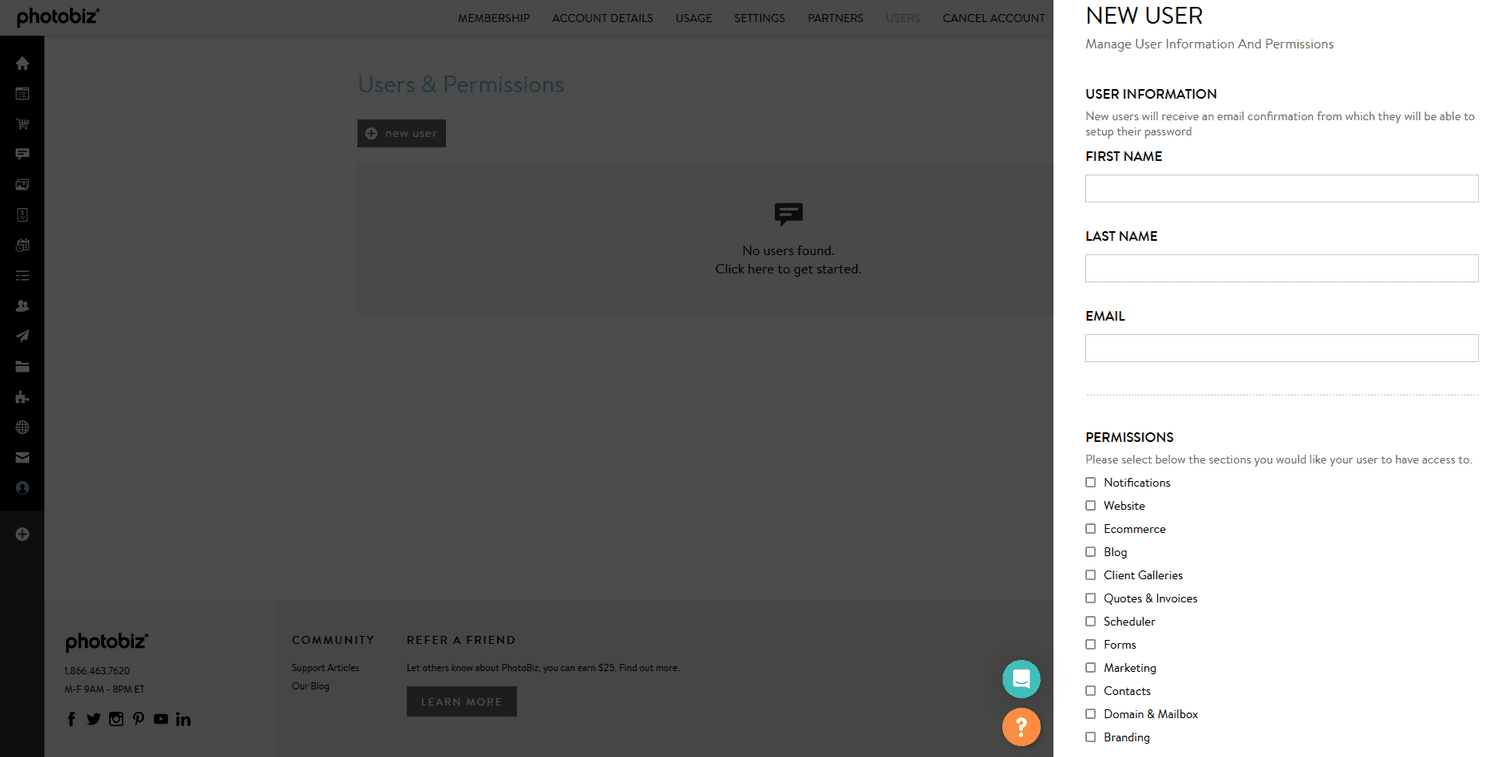Click the Twitter icon in footer
Screen dimensions: 1500x757
(93, 719)
